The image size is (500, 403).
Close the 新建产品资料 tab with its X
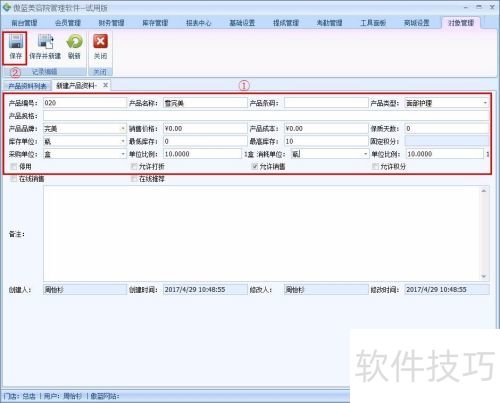(x=105, y=85)
